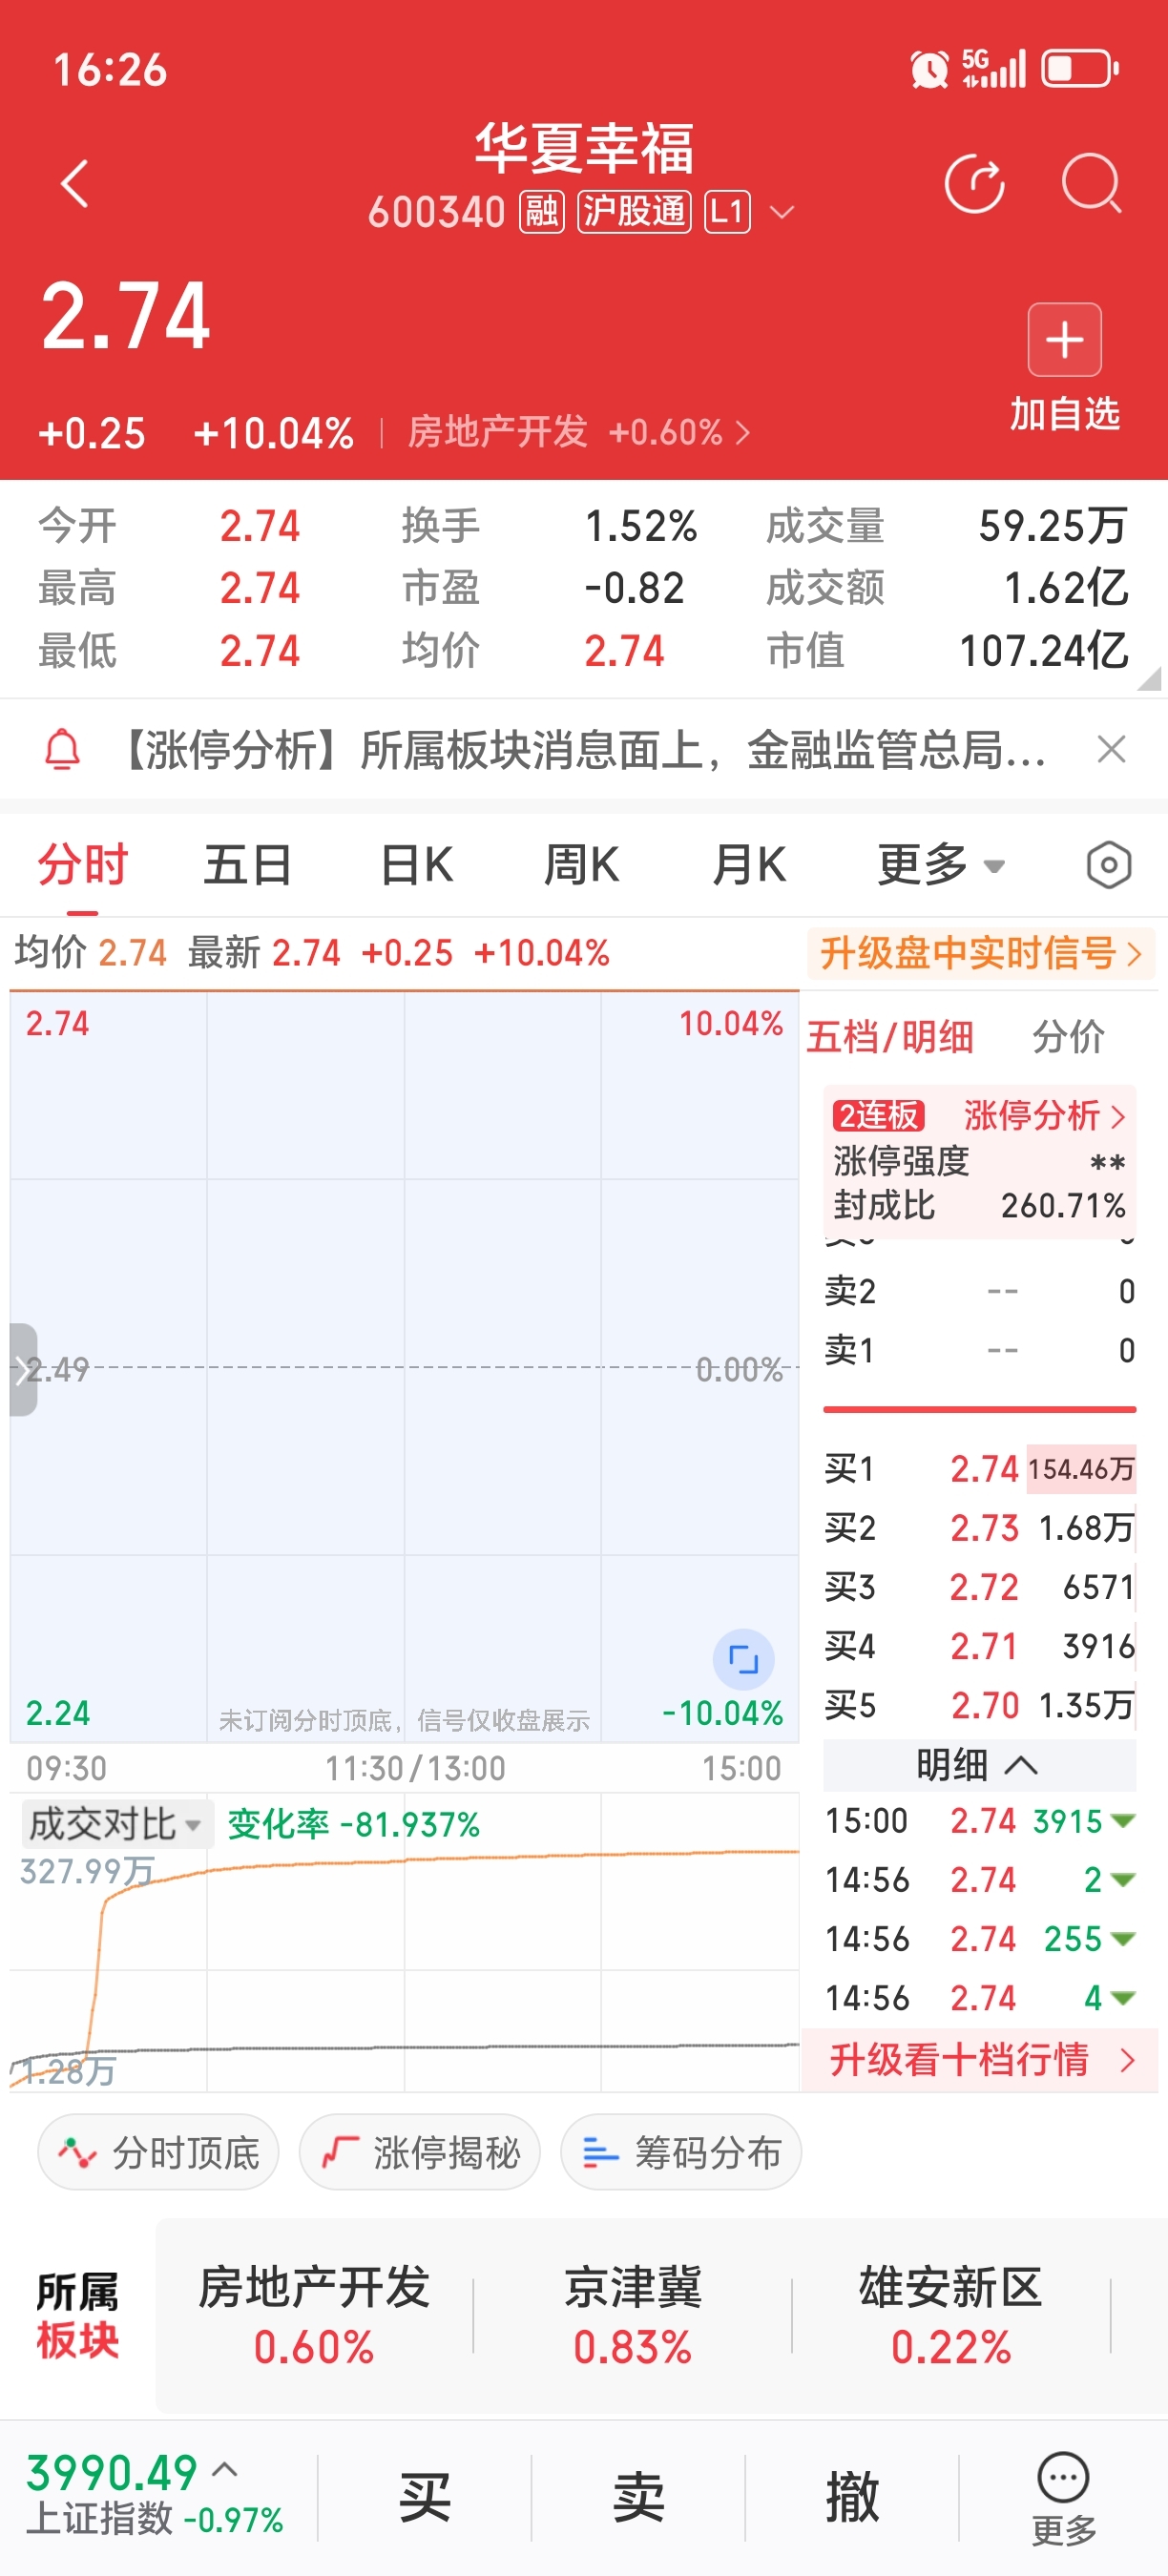
Task: Tap the alarm clock status icon
Action: coord(929,70)
